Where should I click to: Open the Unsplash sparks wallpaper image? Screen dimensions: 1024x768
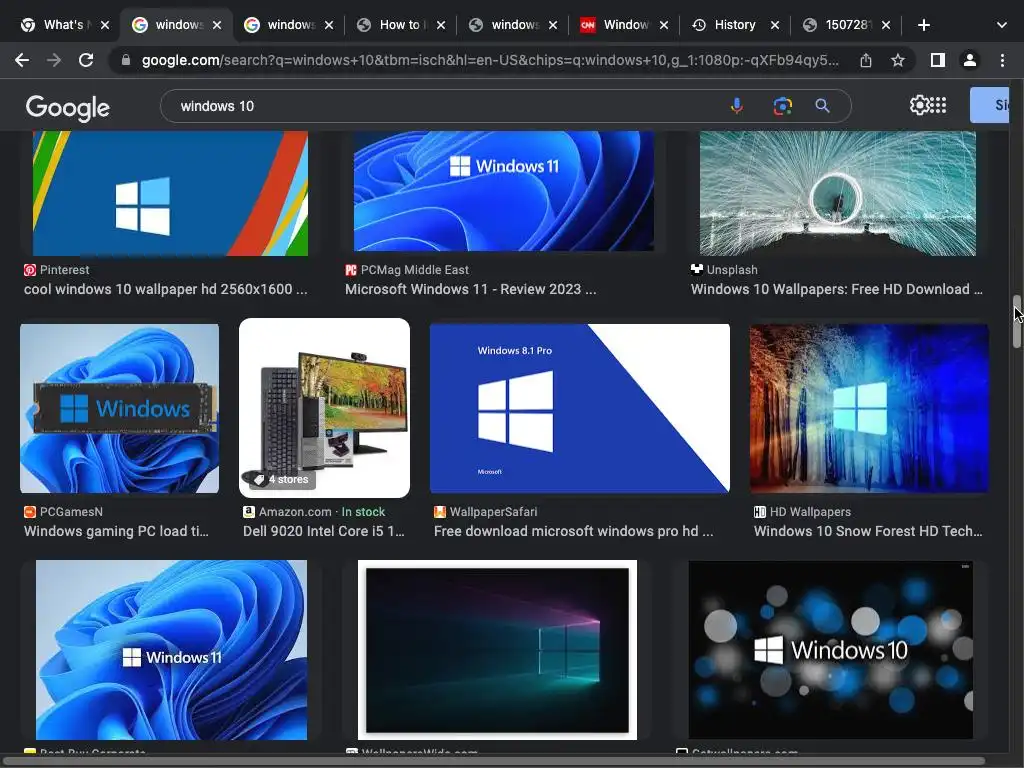pyautogui.click(x=838, y=193)
